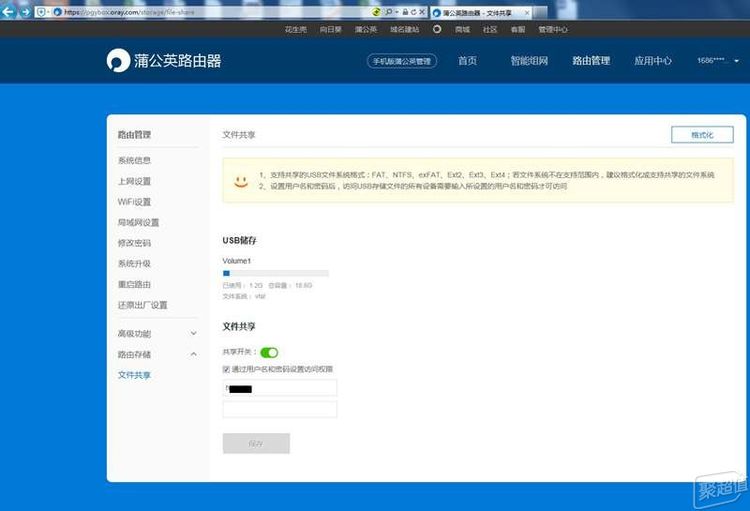Open 向日葵 in the top bar
This screenshot has width=750, height=511.
pyautogui.click(x=331, y=30)
